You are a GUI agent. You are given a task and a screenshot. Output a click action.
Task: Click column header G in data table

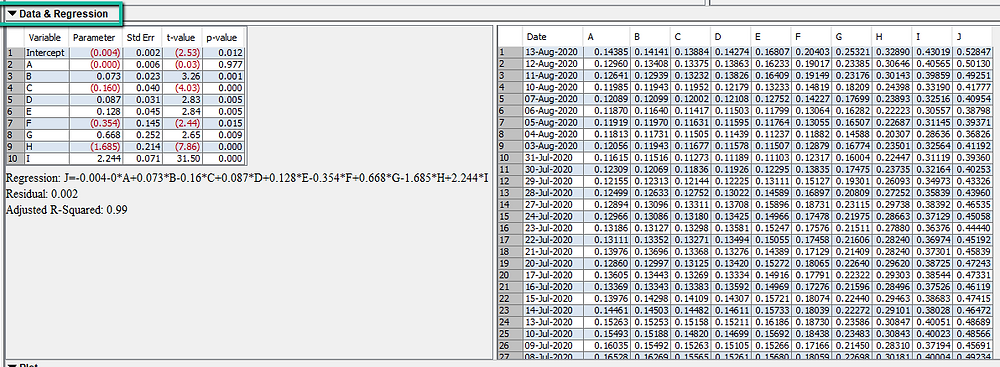[850, 37]
